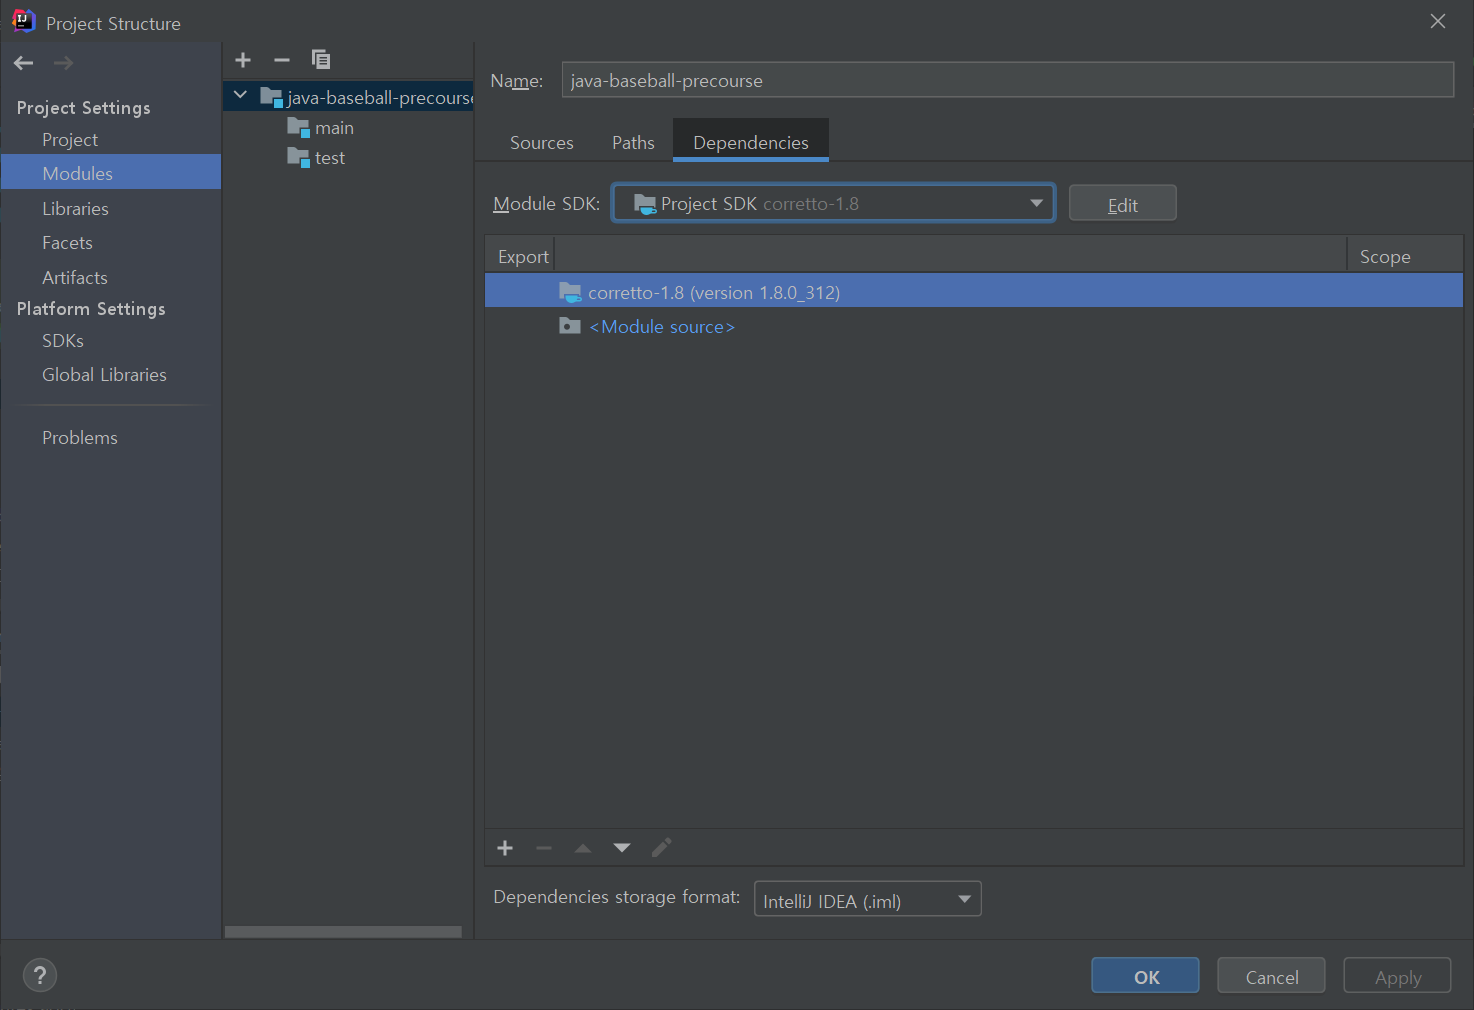Open the Problems section
This screenshot has height=1010, width=1474.
pyautogui.click(x=80, y=438)
